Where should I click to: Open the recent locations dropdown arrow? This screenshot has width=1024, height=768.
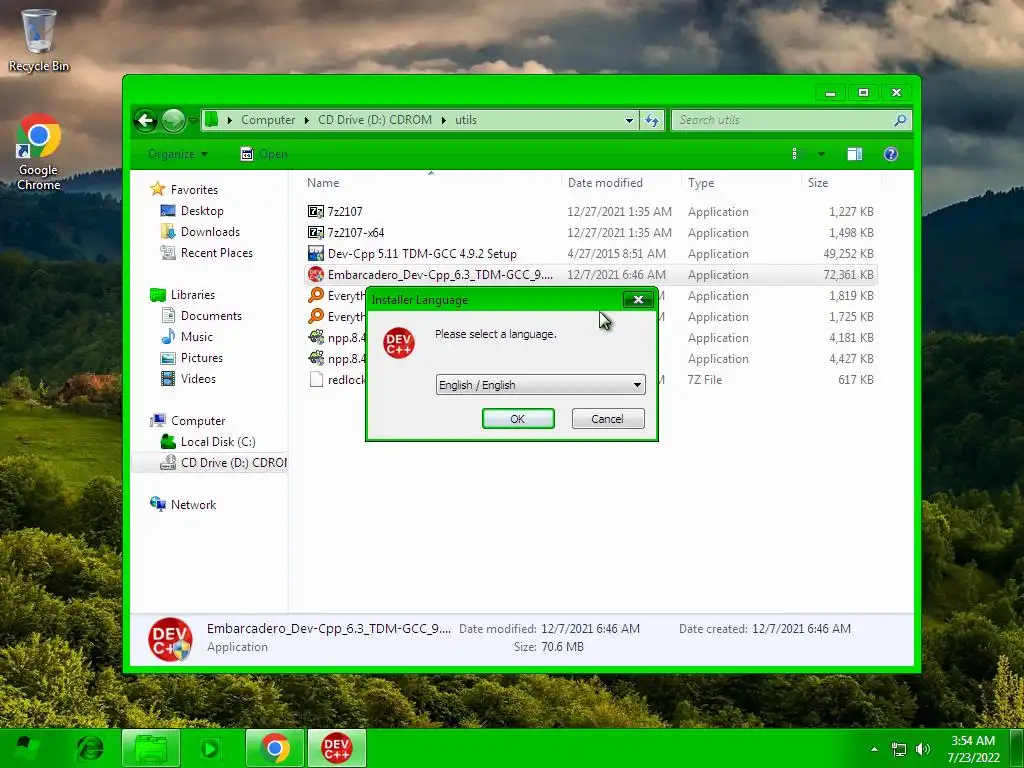coord(193,120)
